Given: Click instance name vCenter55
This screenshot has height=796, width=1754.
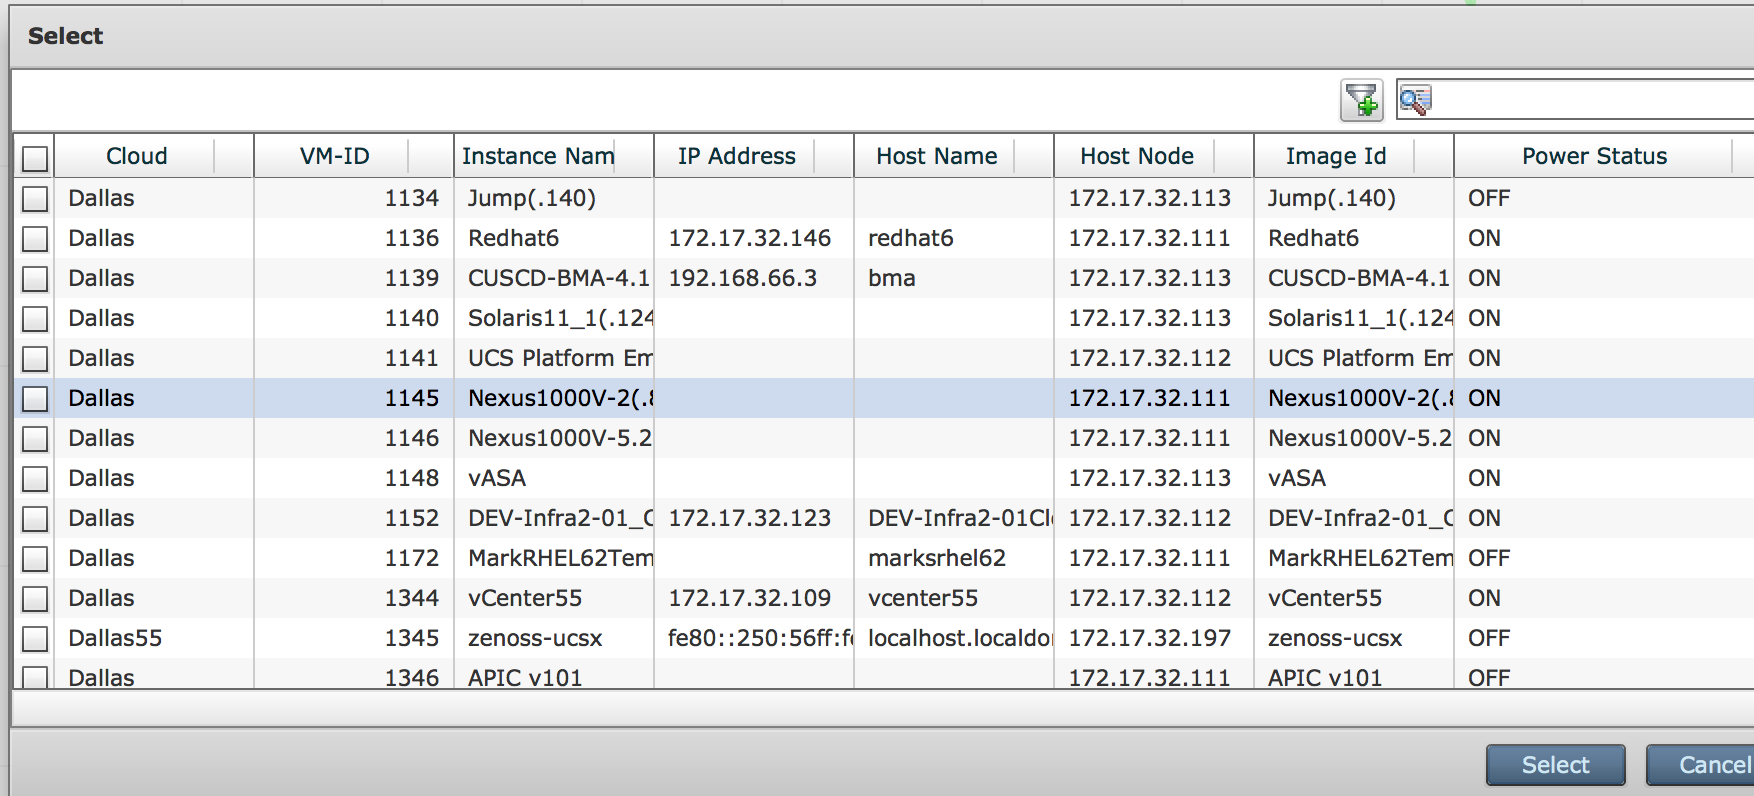Looking at the screenshot, I should (x=525, y=598).
